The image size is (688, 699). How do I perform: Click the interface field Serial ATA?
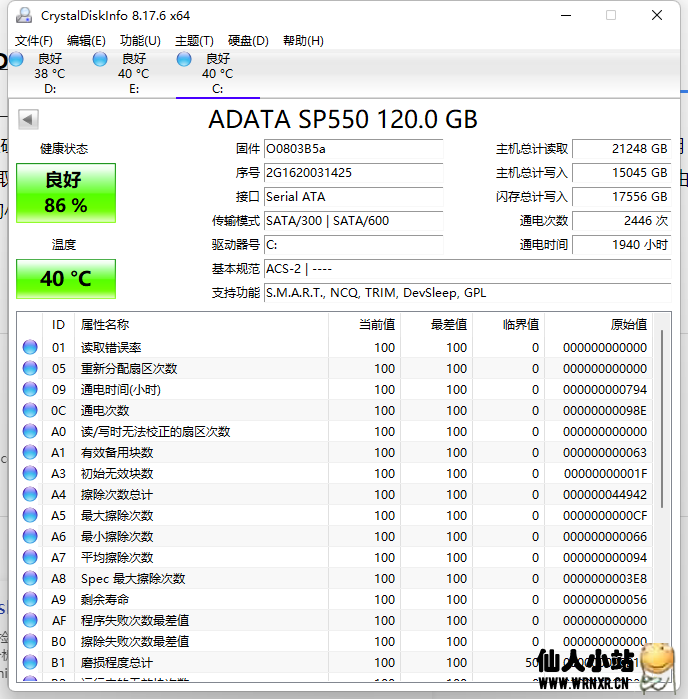pos(354,197)
